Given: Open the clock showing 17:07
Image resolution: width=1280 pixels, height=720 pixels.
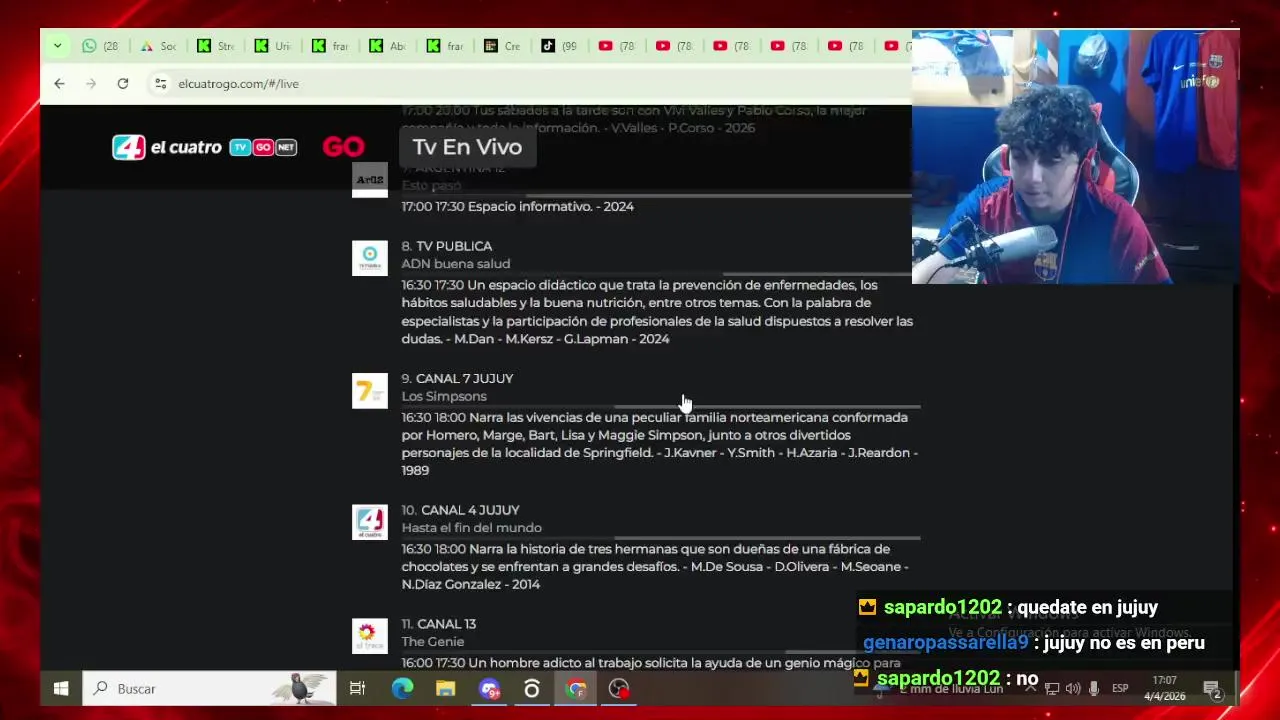Looking at the screenshot, I should pyautogui.click(x=1164, y=688).
